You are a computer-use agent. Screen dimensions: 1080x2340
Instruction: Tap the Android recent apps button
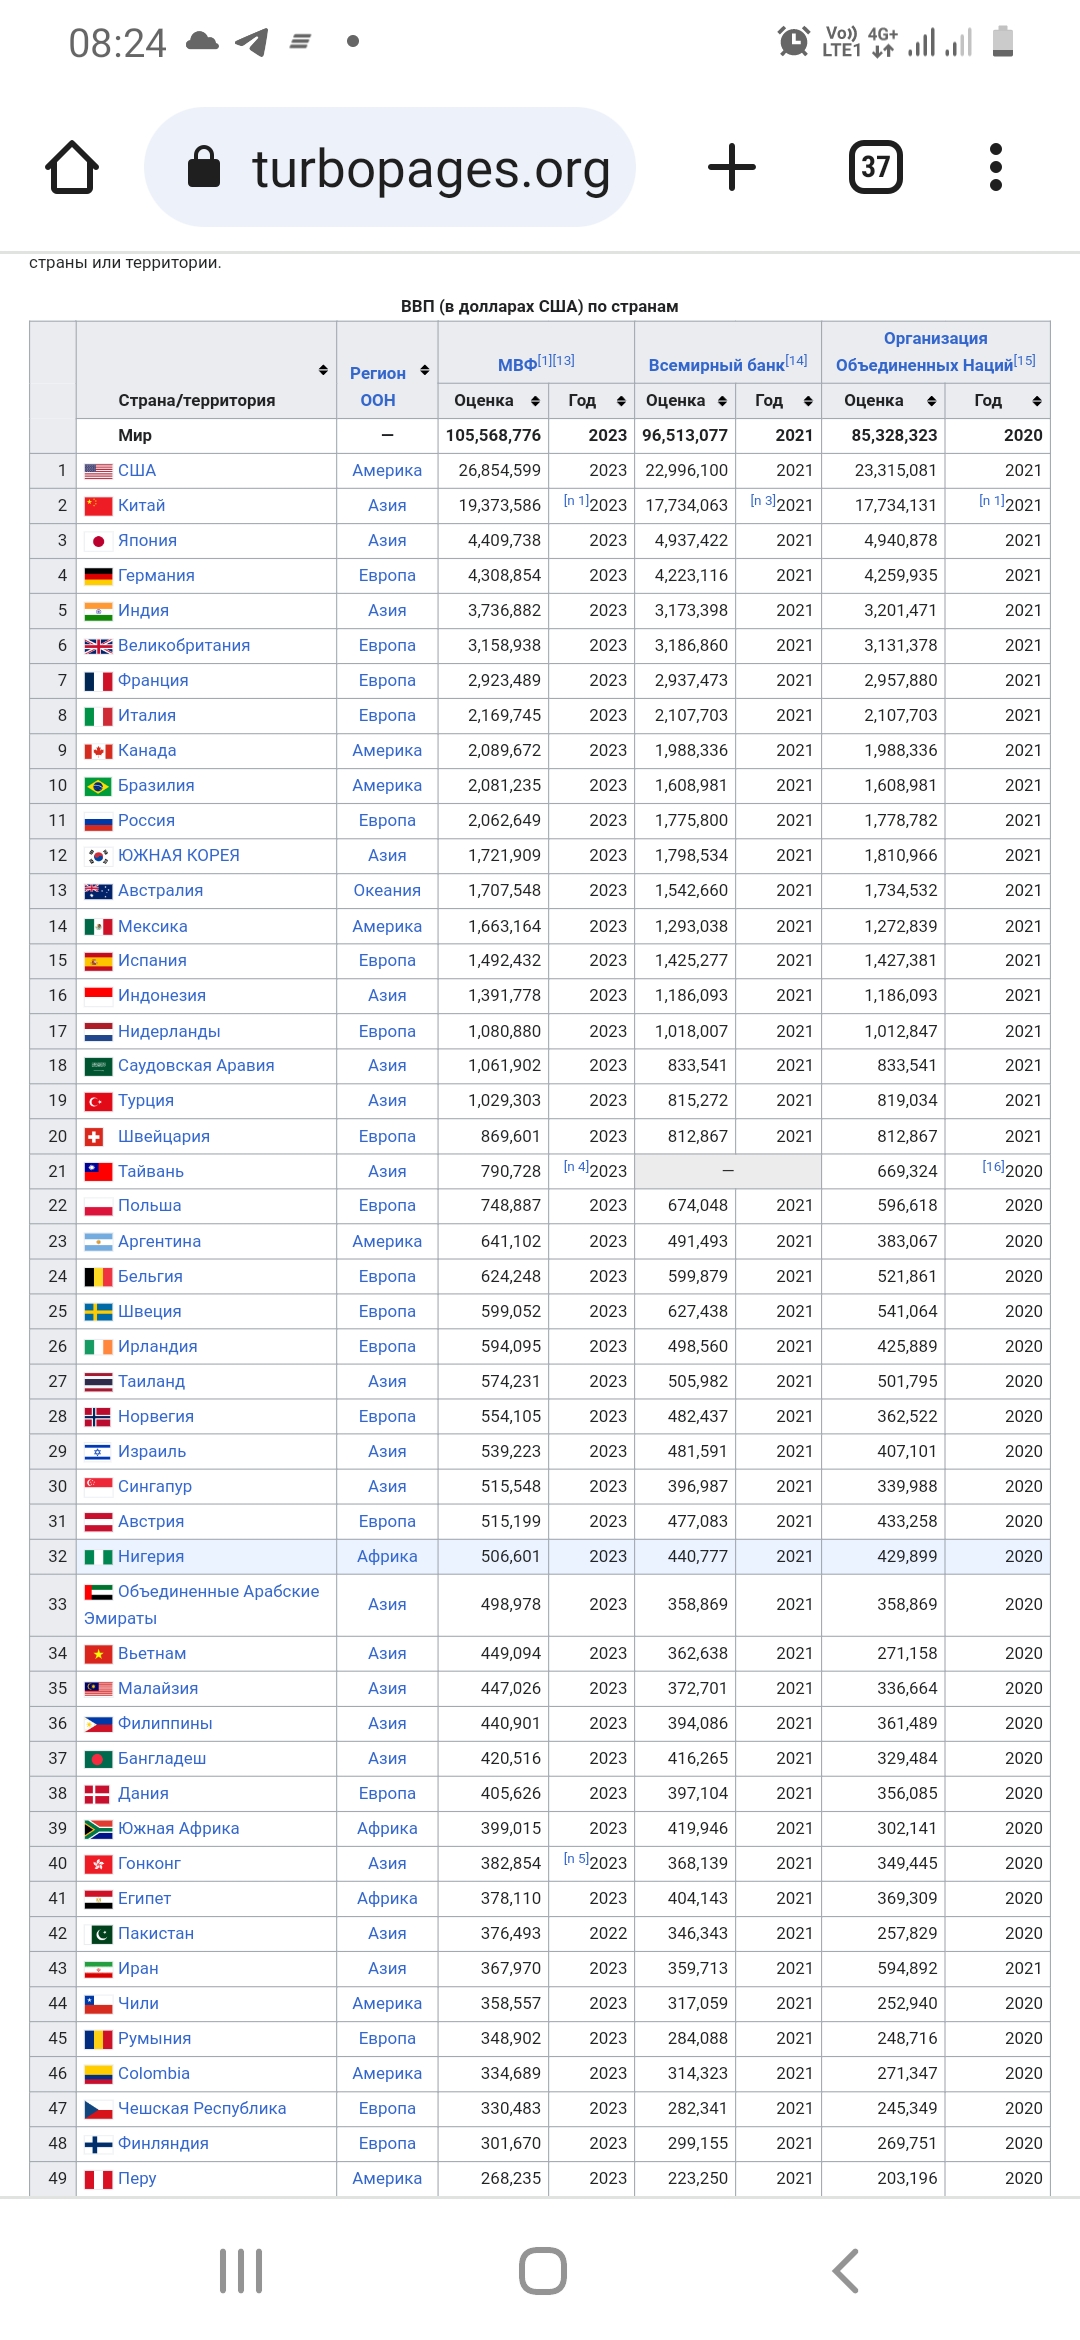tap(241, 2270)
